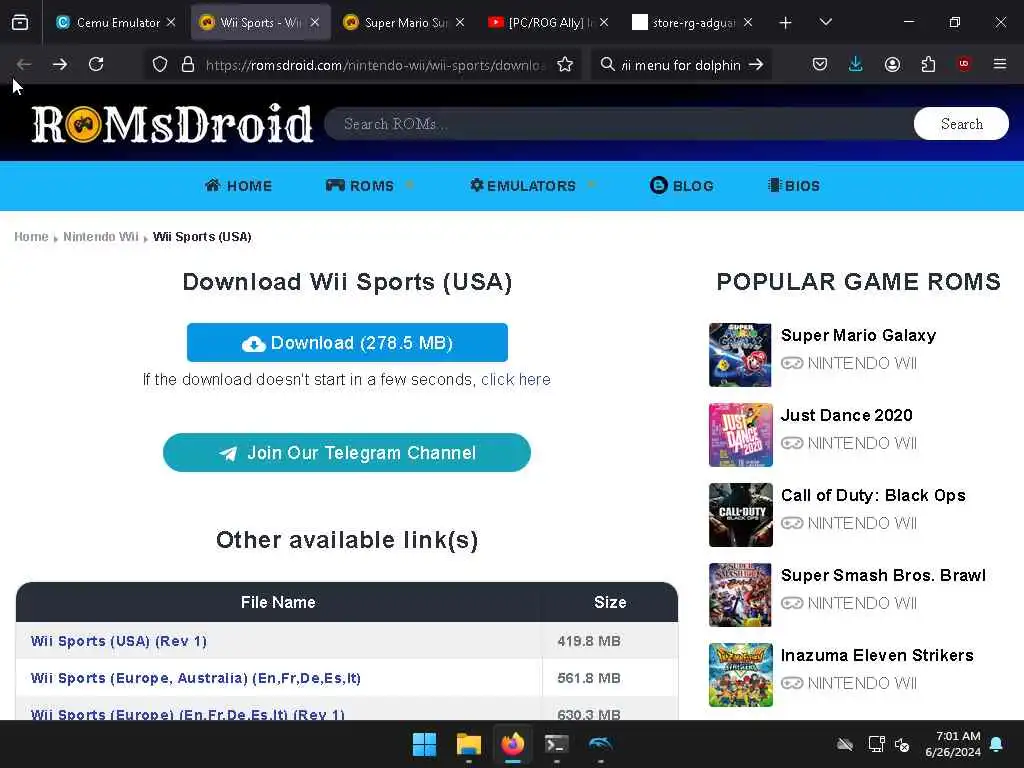This screenshot has height=768, width=1024.
Task: Open terminal app from taskbar
Action: coord(556,744)
